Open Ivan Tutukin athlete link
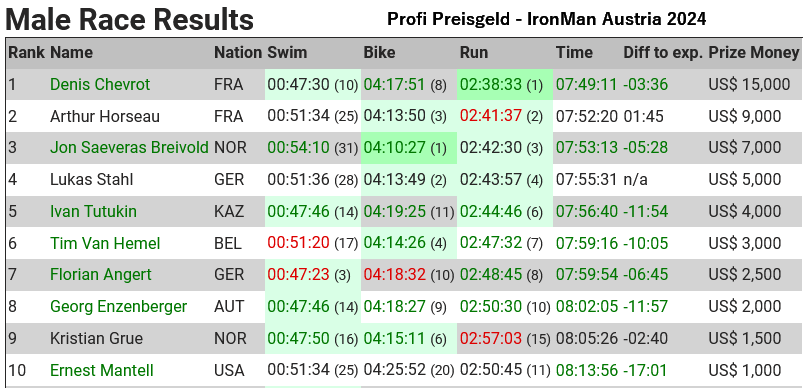This screenshot has width=812, height=388. point(93,211)
